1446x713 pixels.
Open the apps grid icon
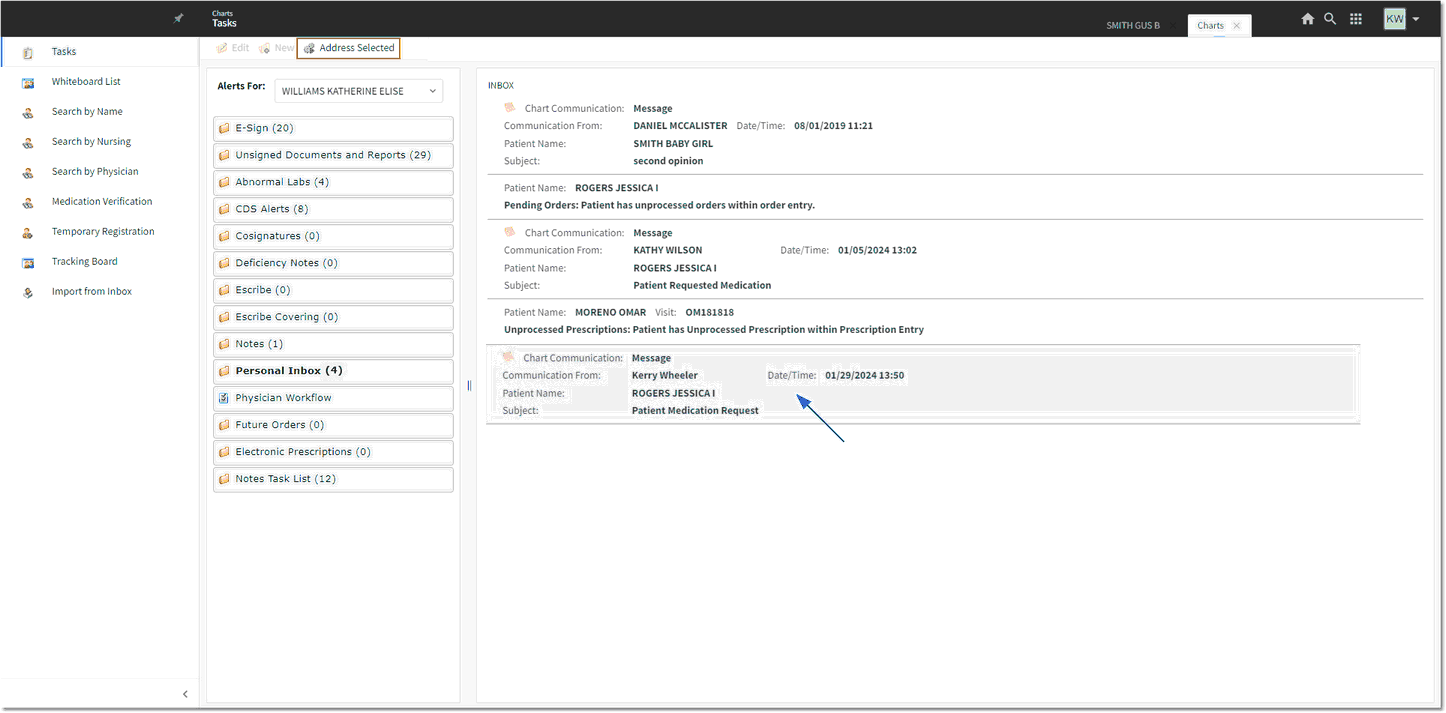point(1356,19)
